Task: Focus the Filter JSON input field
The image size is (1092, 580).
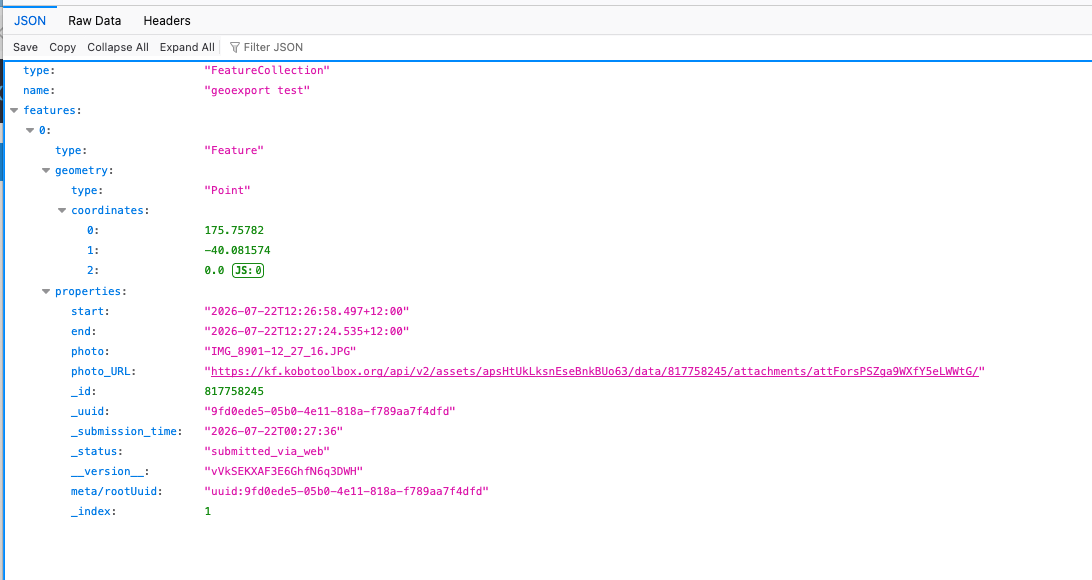Action: (x=273, y=47)
